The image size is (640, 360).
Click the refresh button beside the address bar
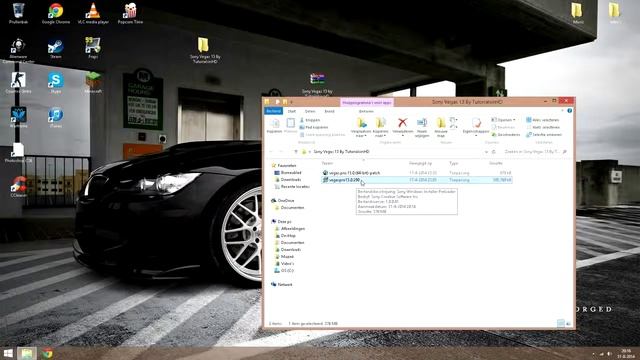[x=493, y=152]
